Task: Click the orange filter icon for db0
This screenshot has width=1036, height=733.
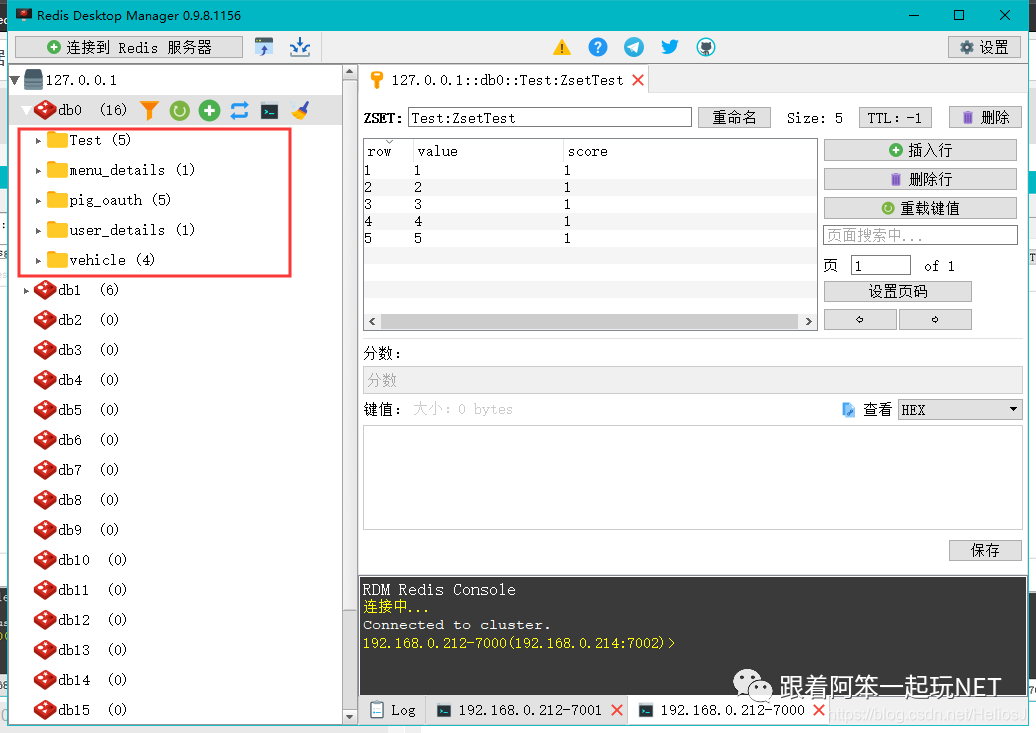Action: coord(150,110)
